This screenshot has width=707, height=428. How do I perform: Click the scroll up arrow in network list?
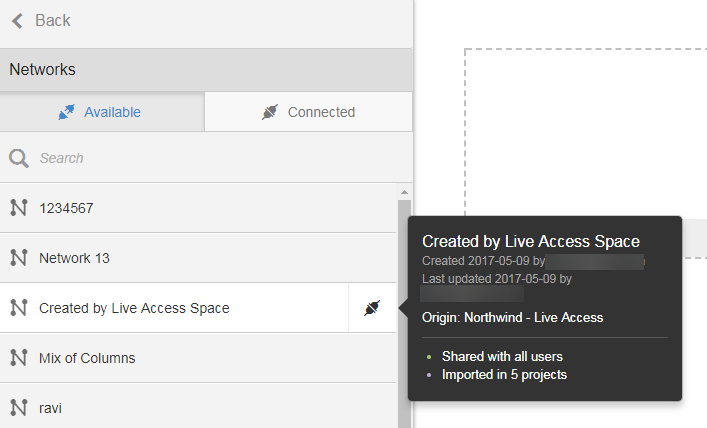pos(404,192)
